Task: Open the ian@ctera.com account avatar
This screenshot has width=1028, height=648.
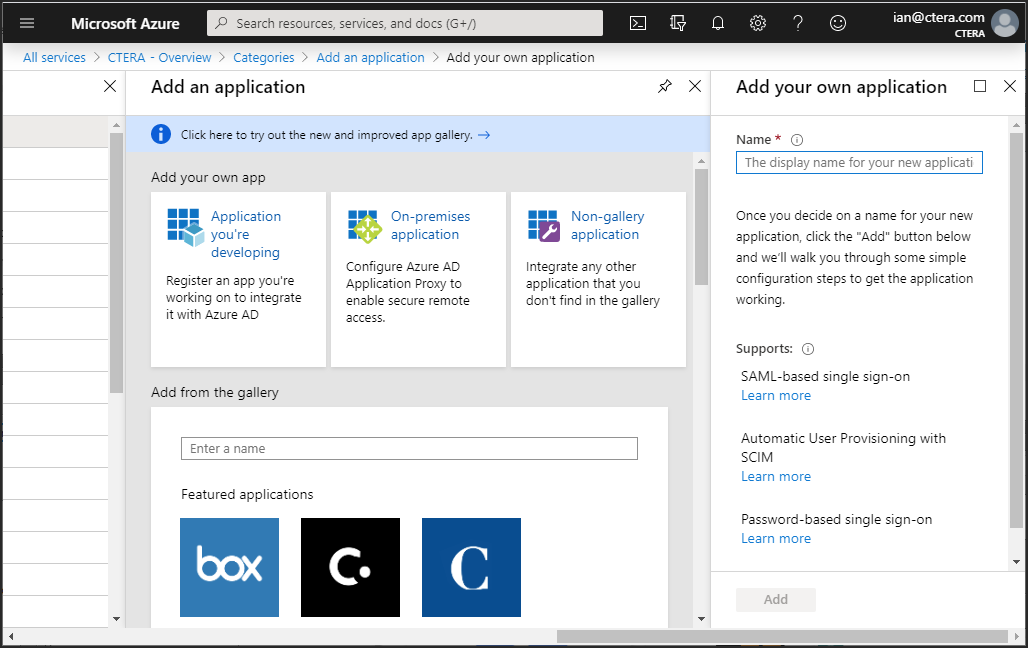Action: 1004,24
